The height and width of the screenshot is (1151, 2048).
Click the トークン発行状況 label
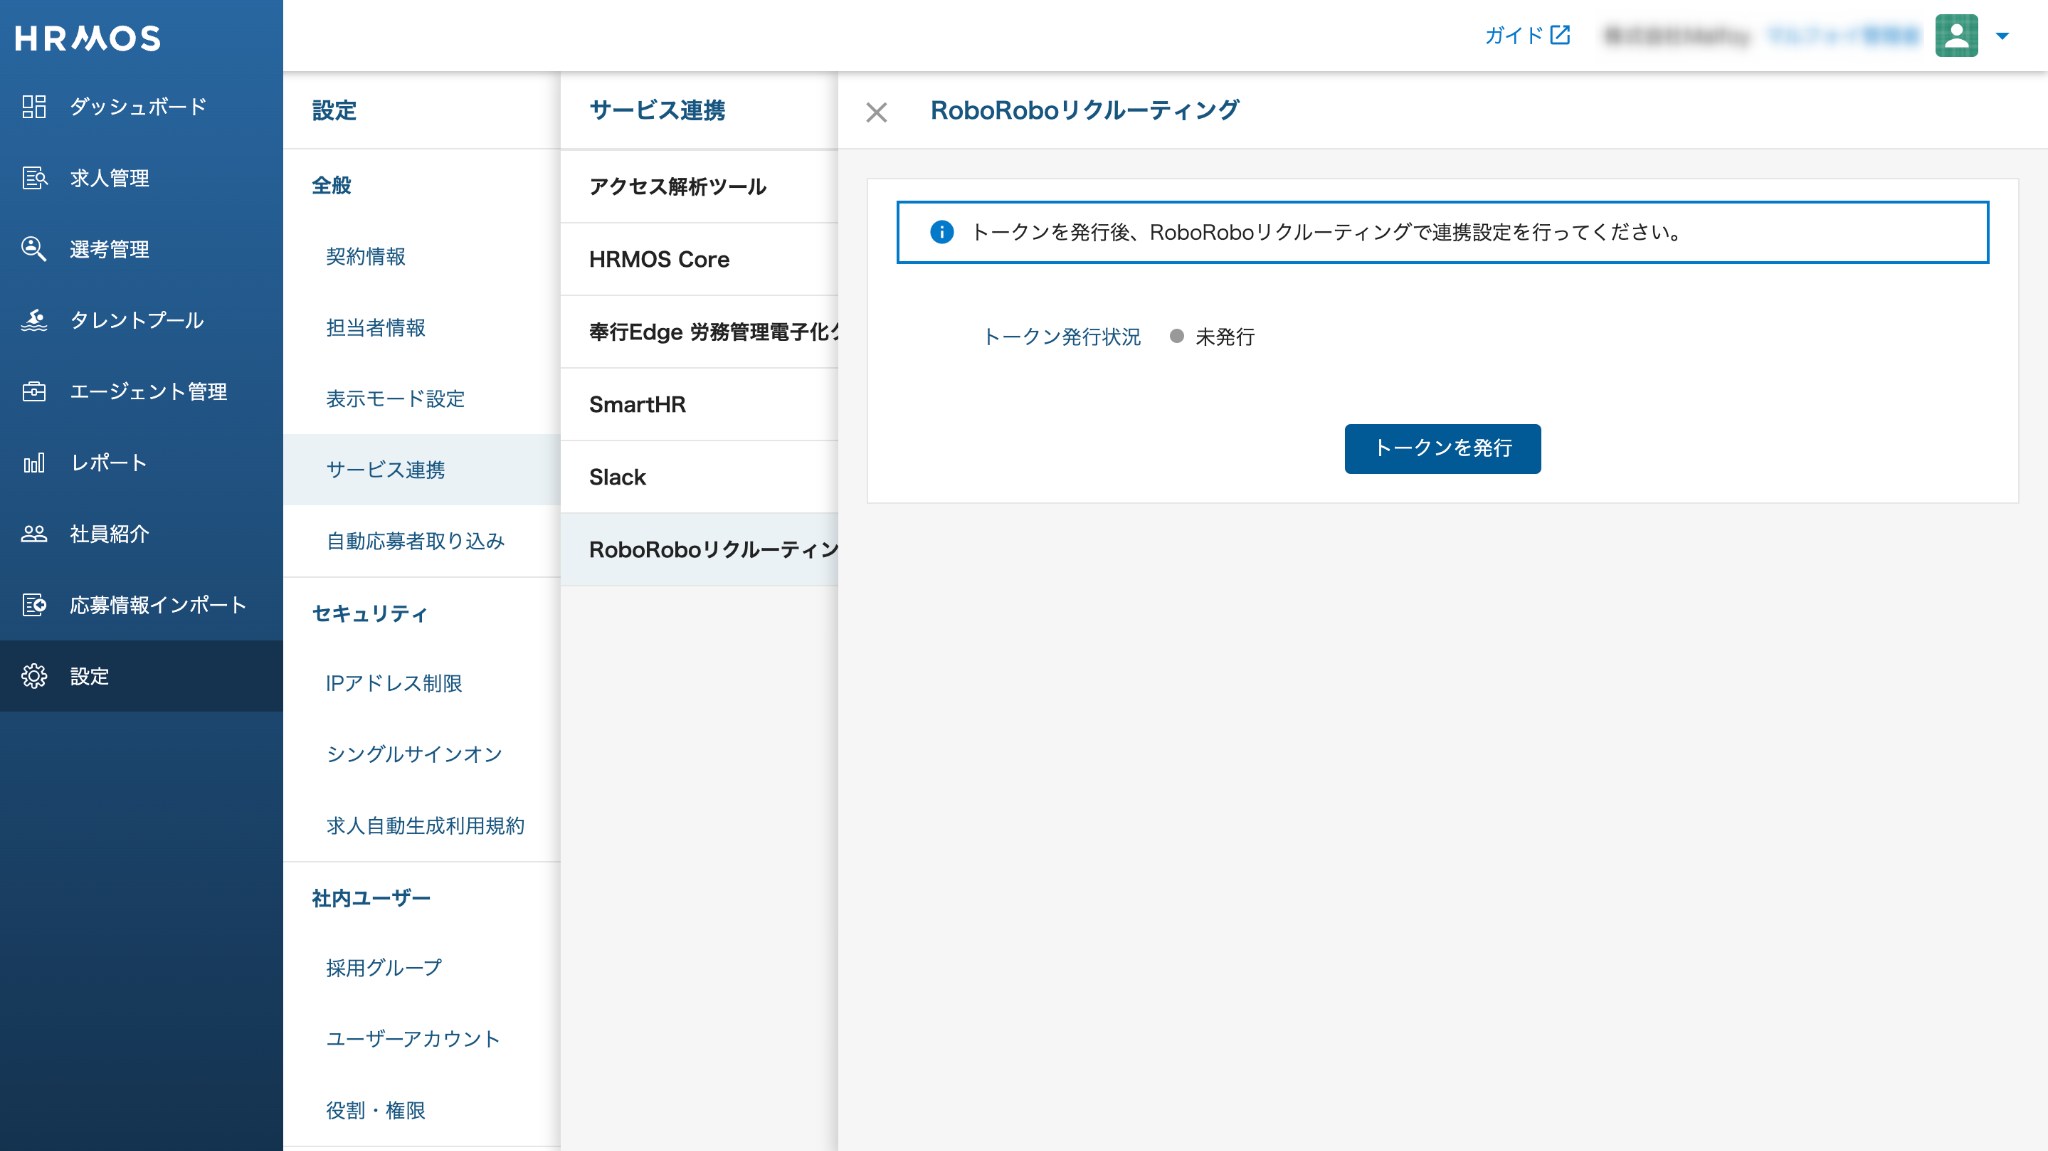point(1062,337)
